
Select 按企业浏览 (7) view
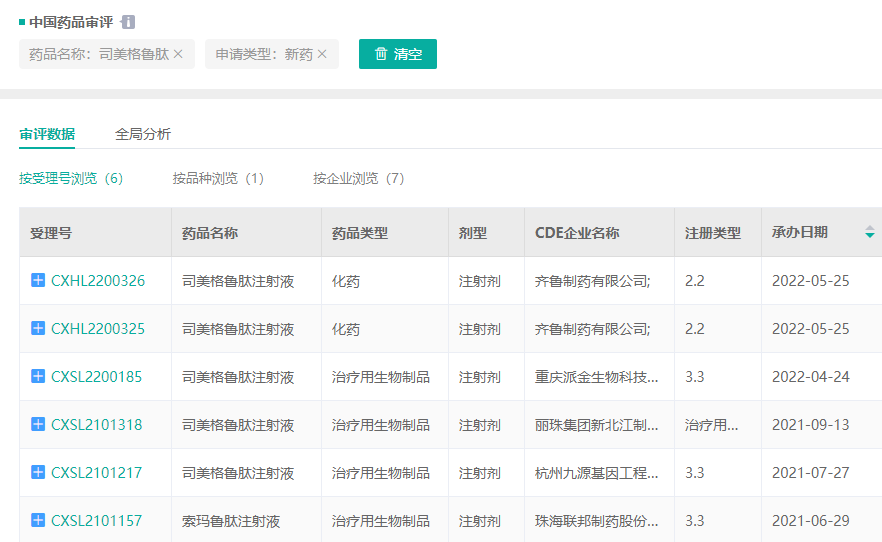tap(358, 178)
